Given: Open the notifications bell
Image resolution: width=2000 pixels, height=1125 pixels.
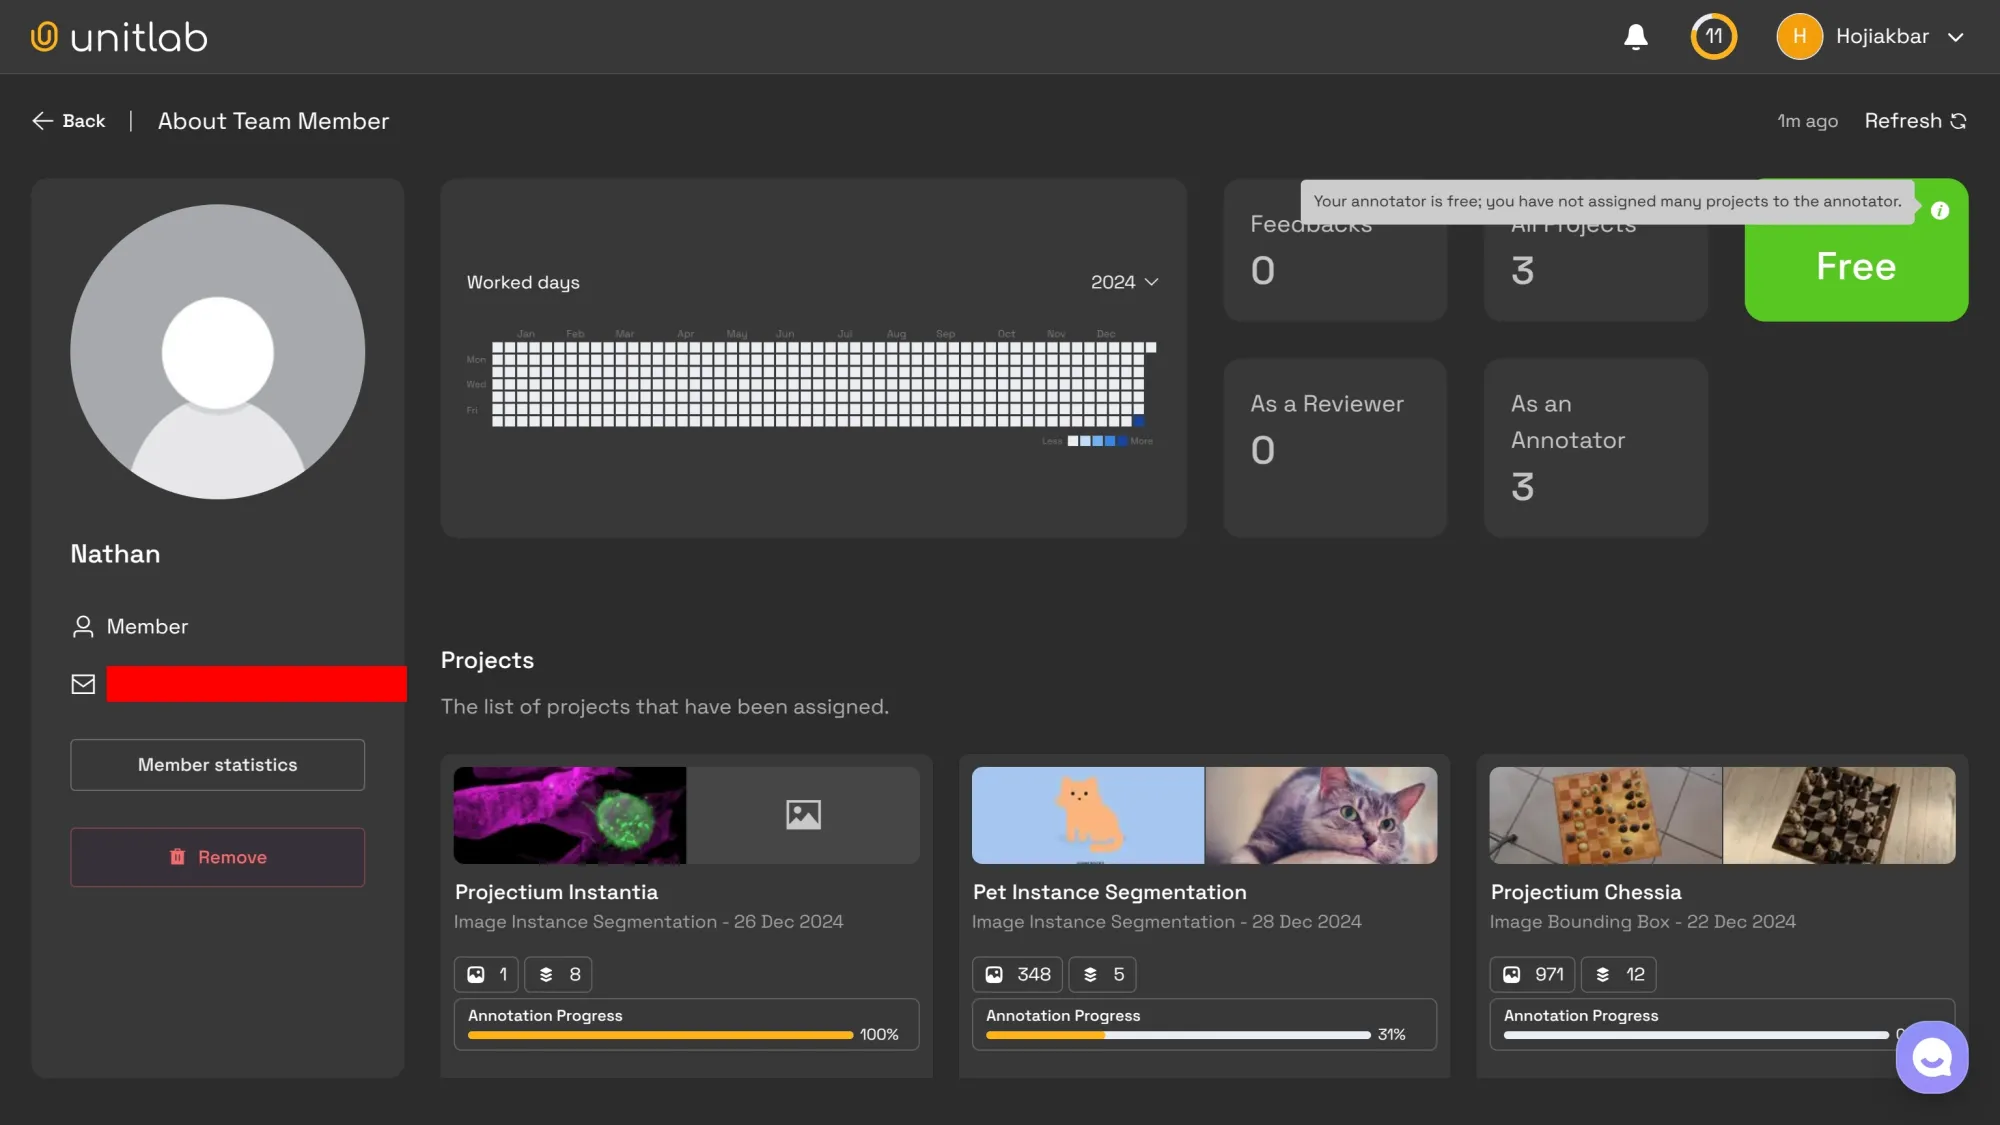Looking at the screenshot, I should pyautogui.click(x=1636, y=36).
